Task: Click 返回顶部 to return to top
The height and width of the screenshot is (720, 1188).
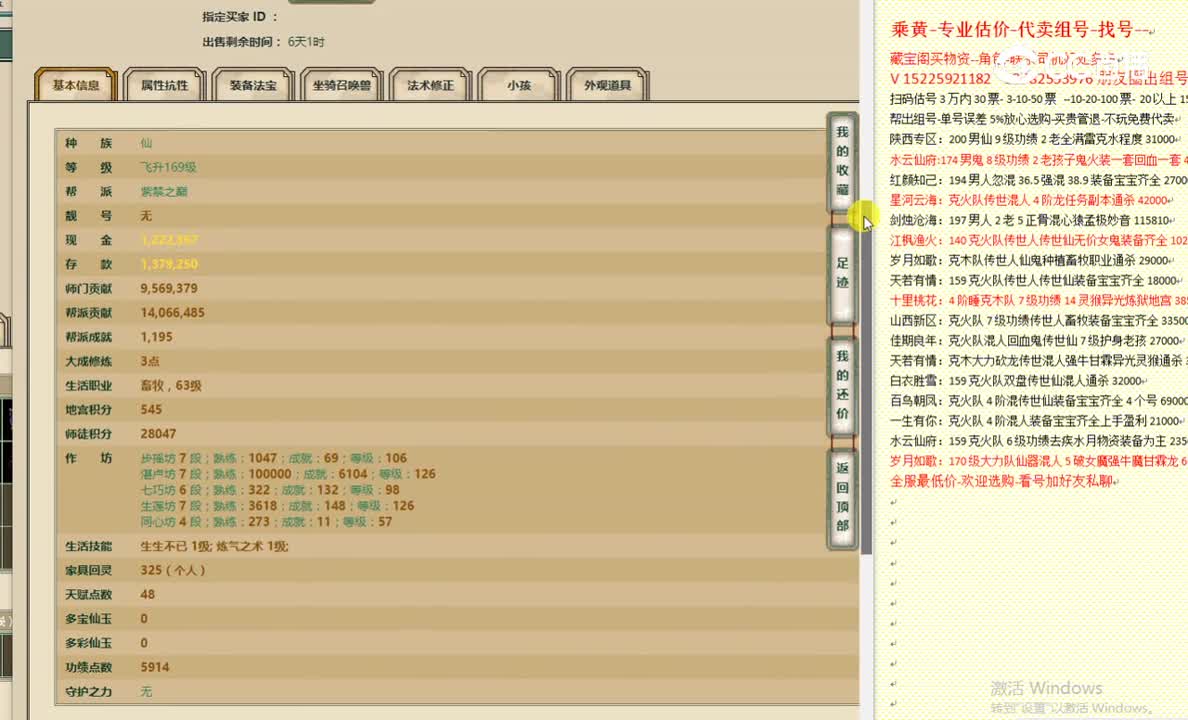Action: [843, 497]
